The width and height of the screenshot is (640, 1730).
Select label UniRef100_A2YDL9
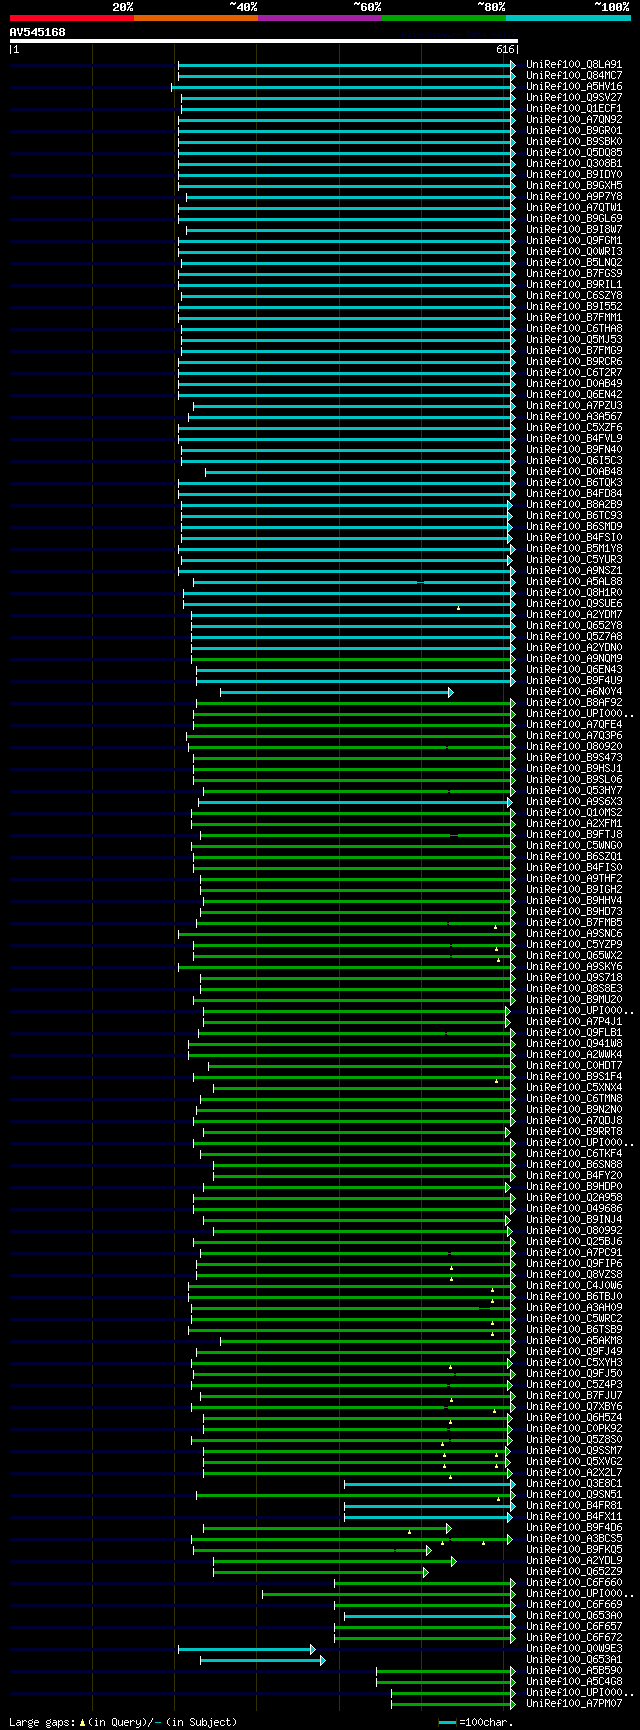click(574, 1560)
